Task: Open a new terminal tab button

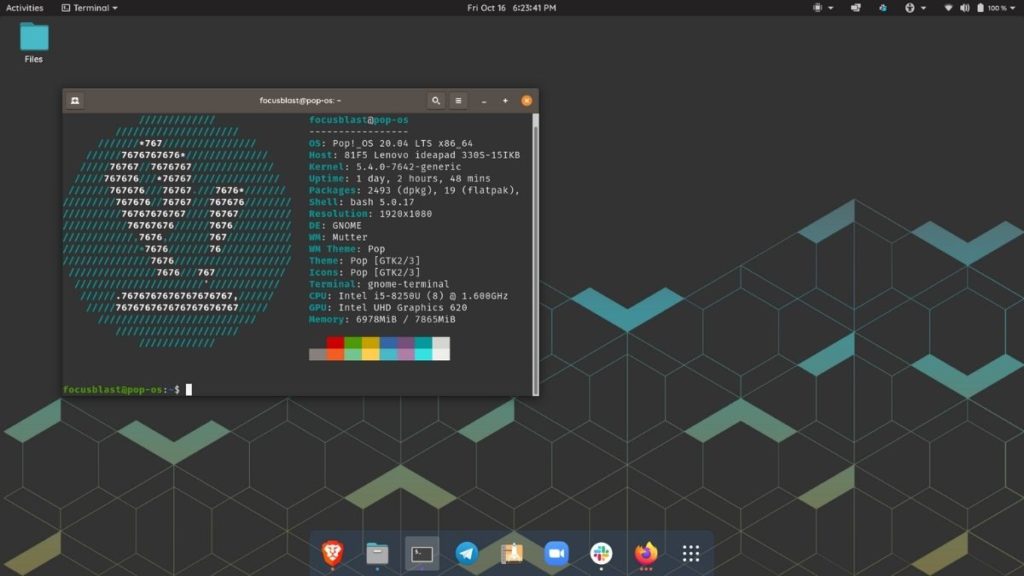Action: click(x=75, y=101)
